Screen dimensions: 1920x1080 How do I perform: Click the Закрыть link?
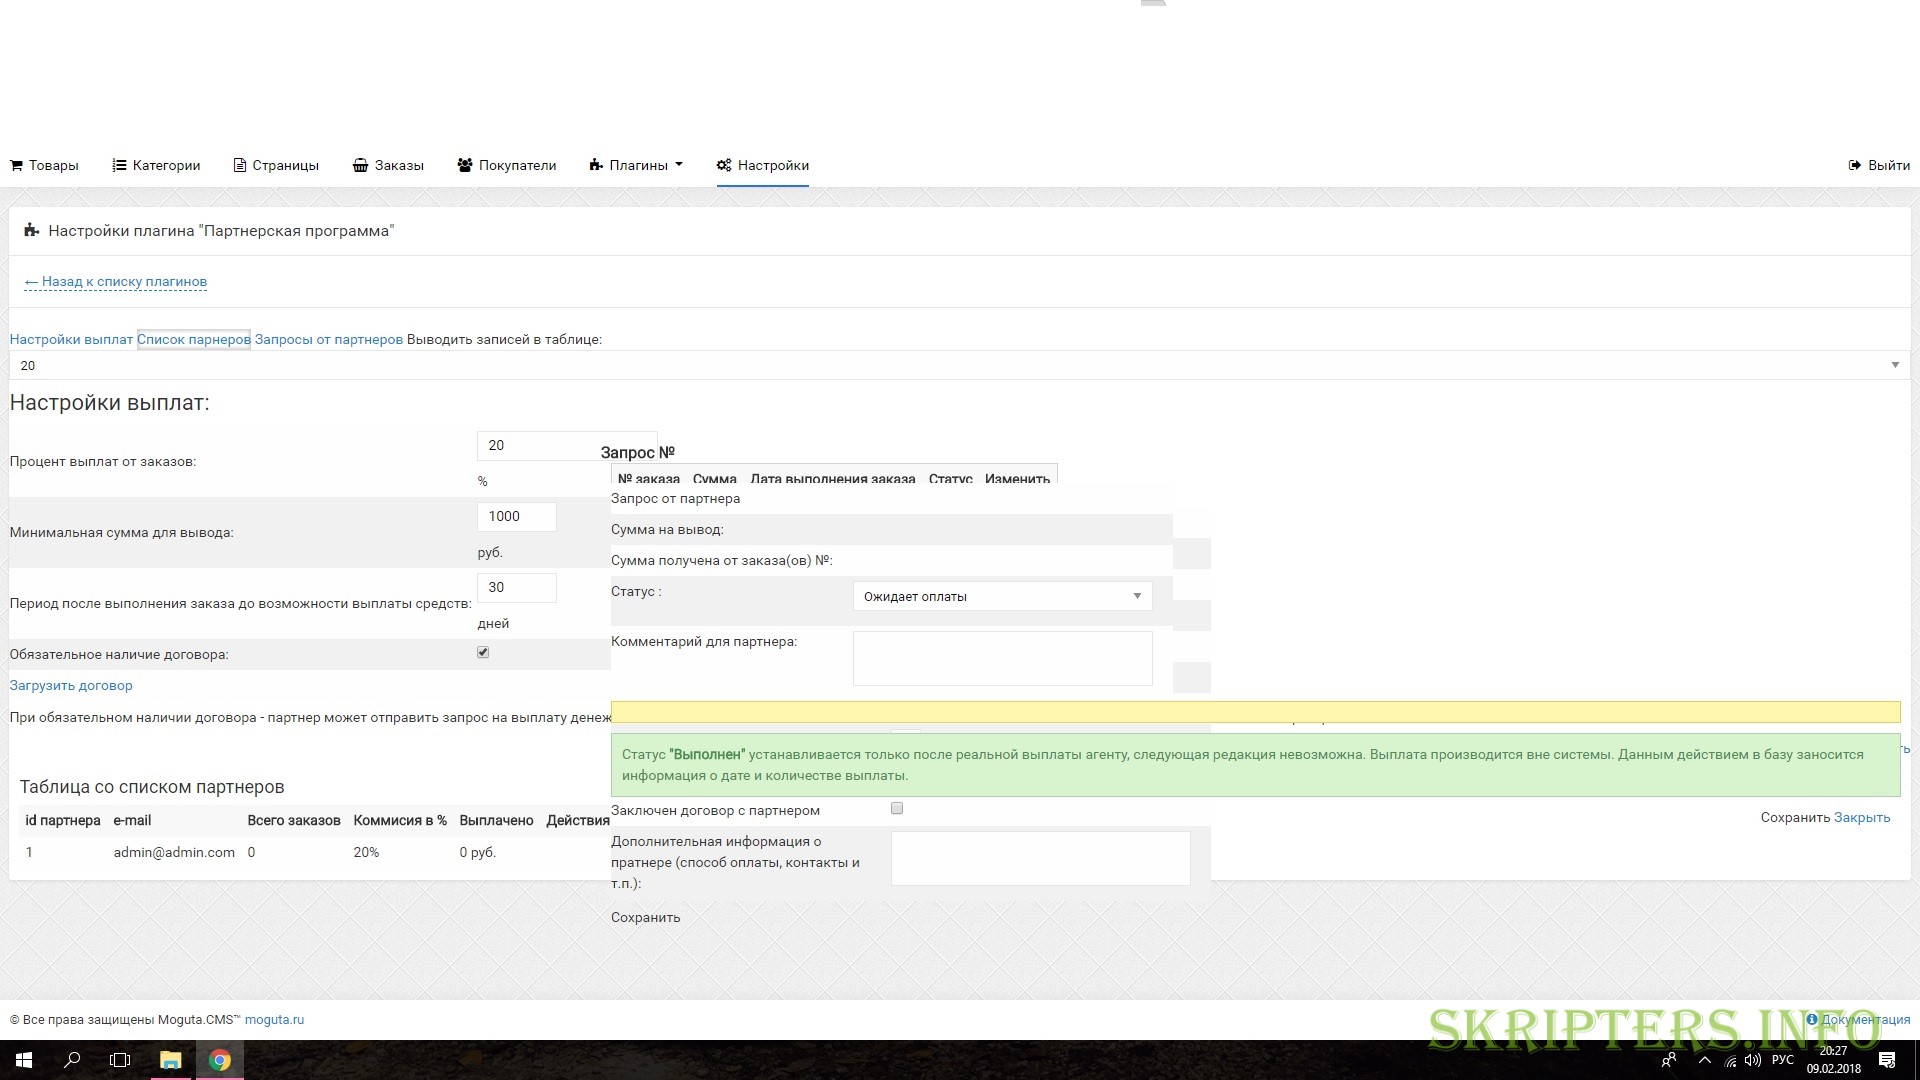(1862, 817)
